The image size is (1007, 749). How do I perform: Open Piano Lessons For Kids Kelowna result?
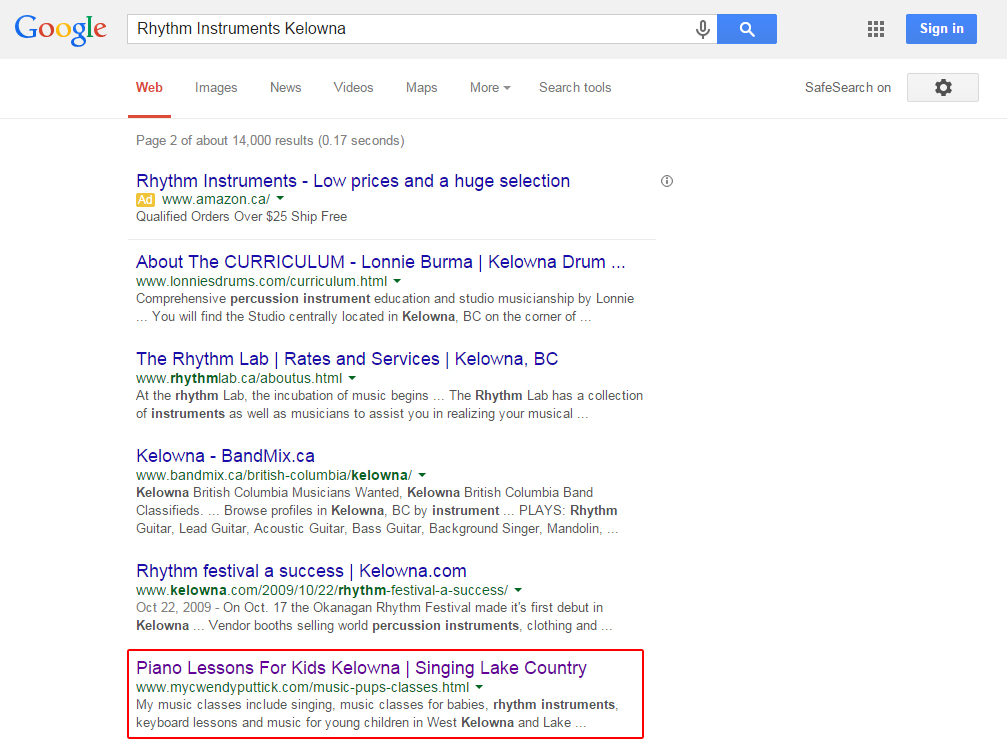tap(361, 668)
